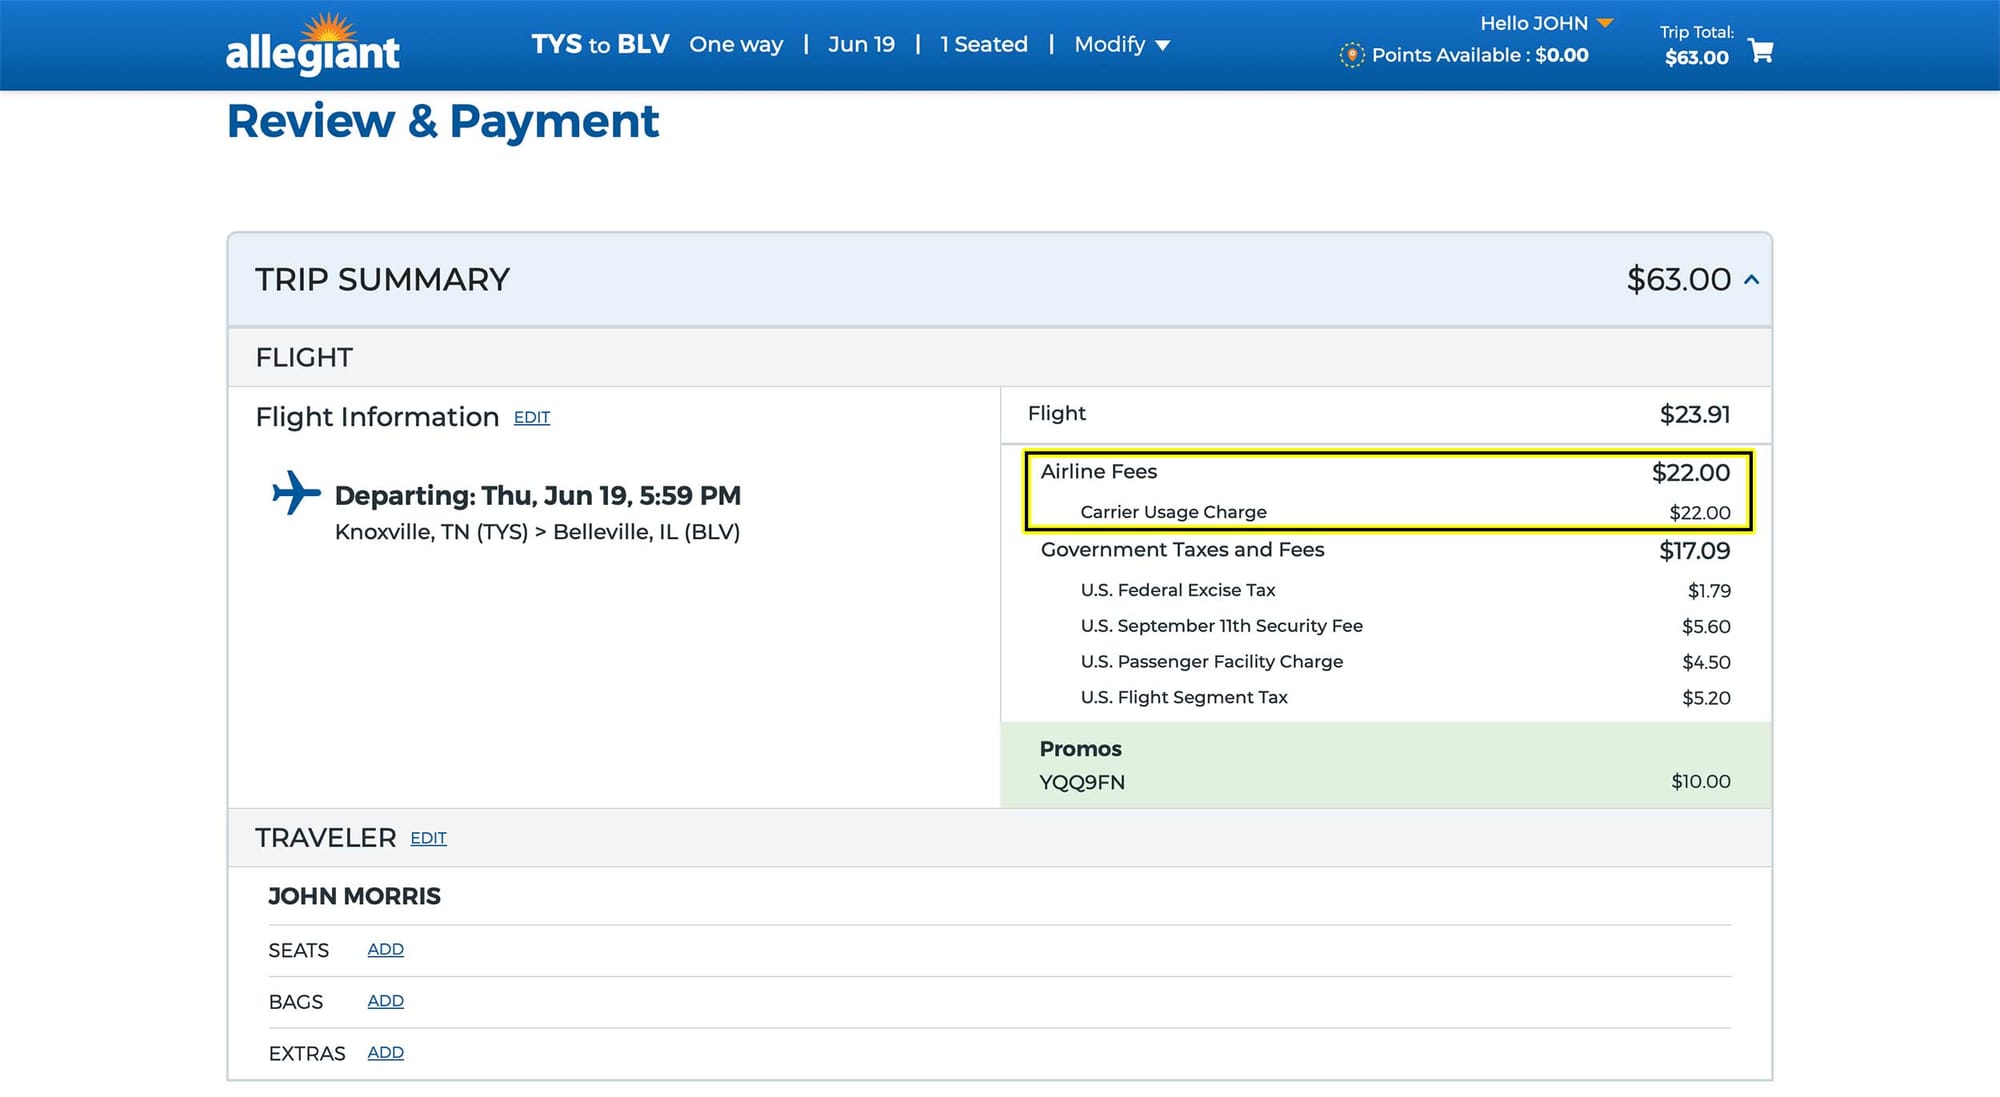Viewport: 2000px width, 1097px height.
Task: Click Knoxville to Belleville route line
Action: [537, 532]
